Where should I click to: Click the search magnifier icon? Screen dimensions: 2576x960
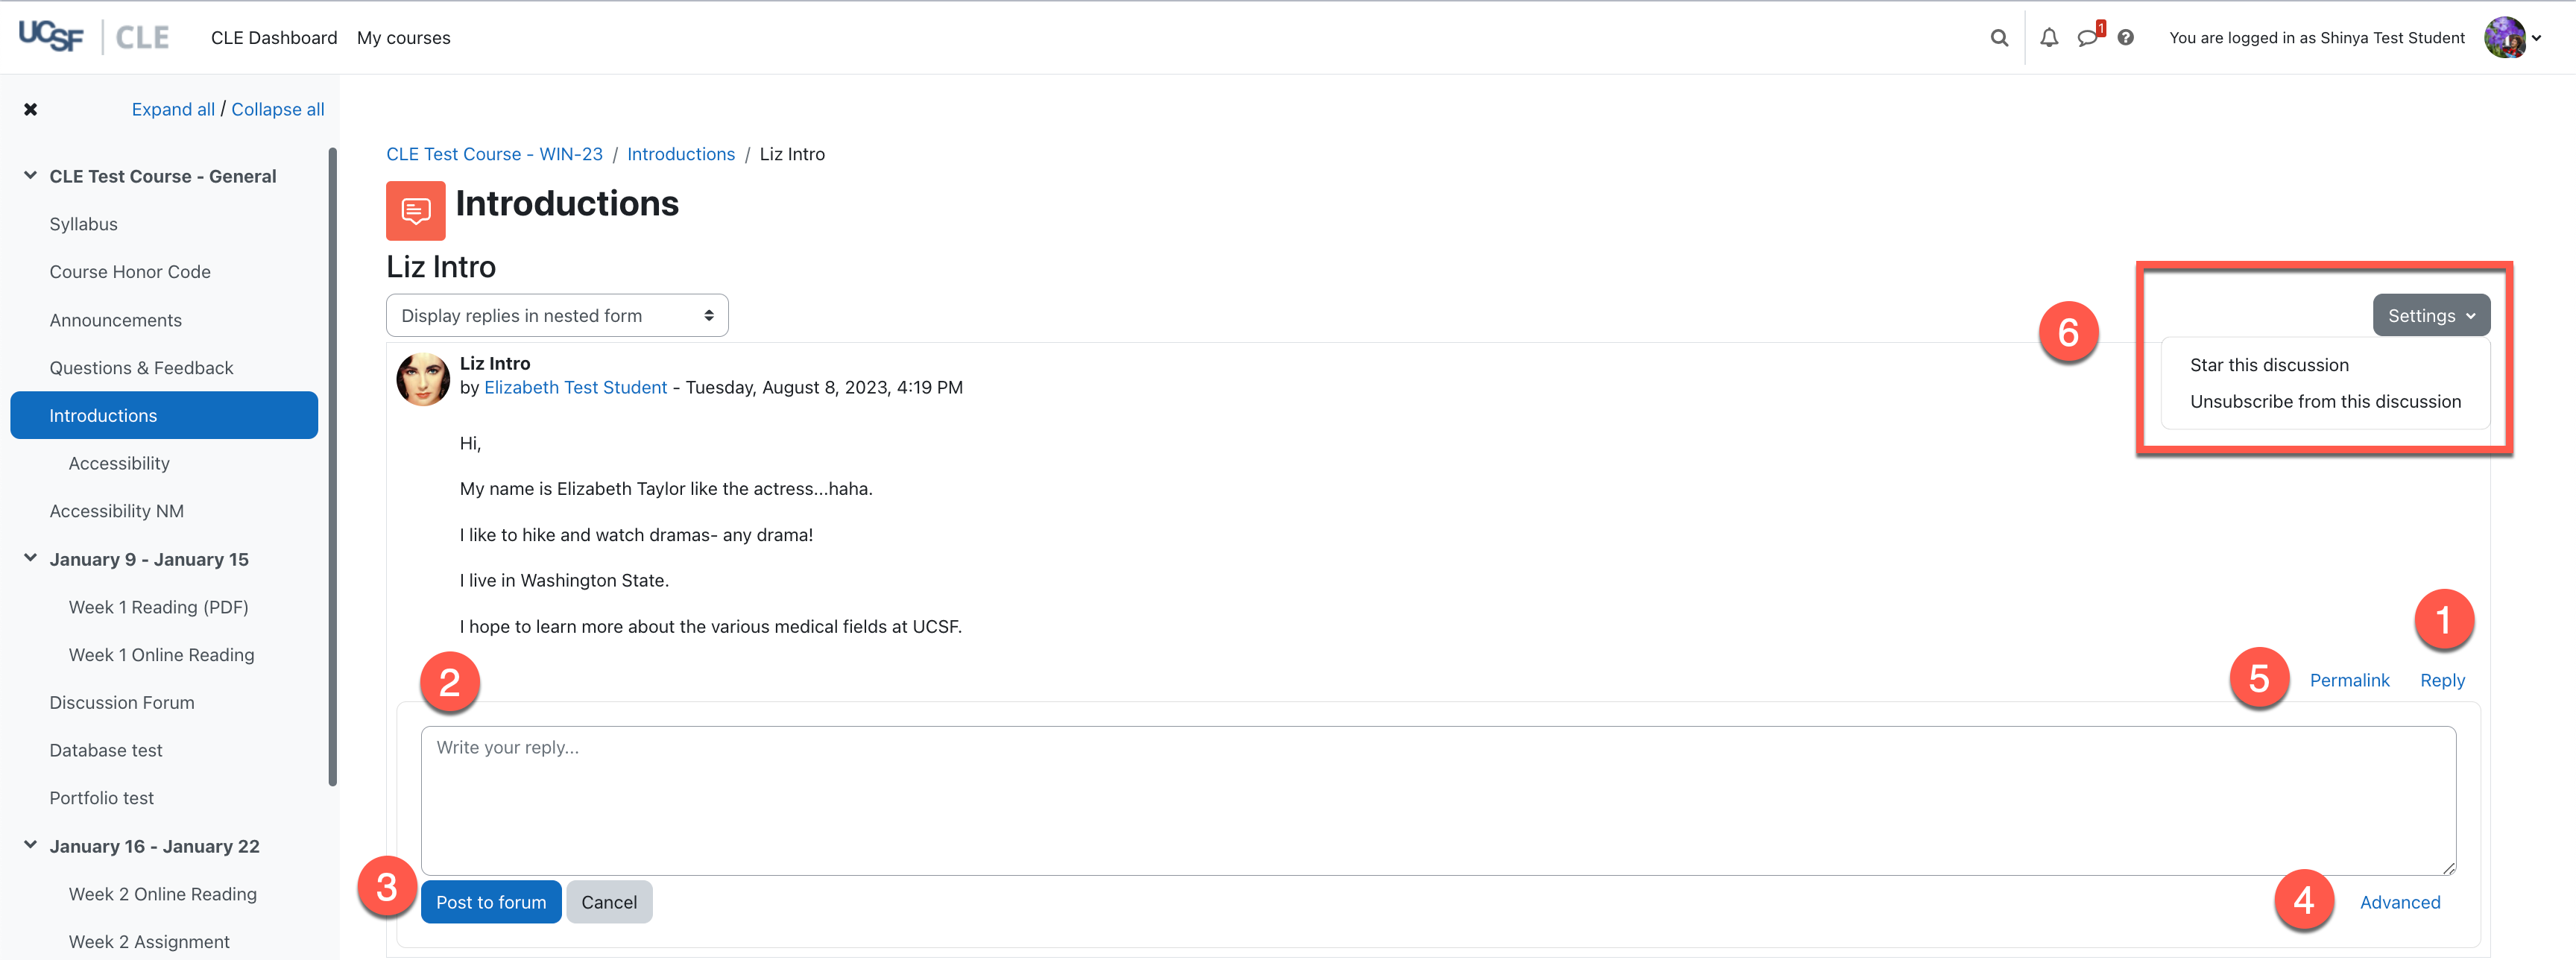[1999, 38]
